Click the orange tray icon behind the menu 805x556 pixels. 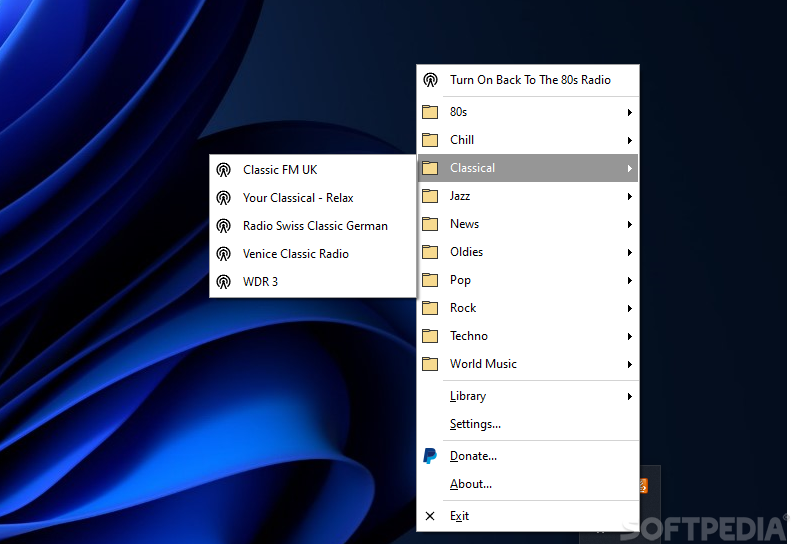644,486
